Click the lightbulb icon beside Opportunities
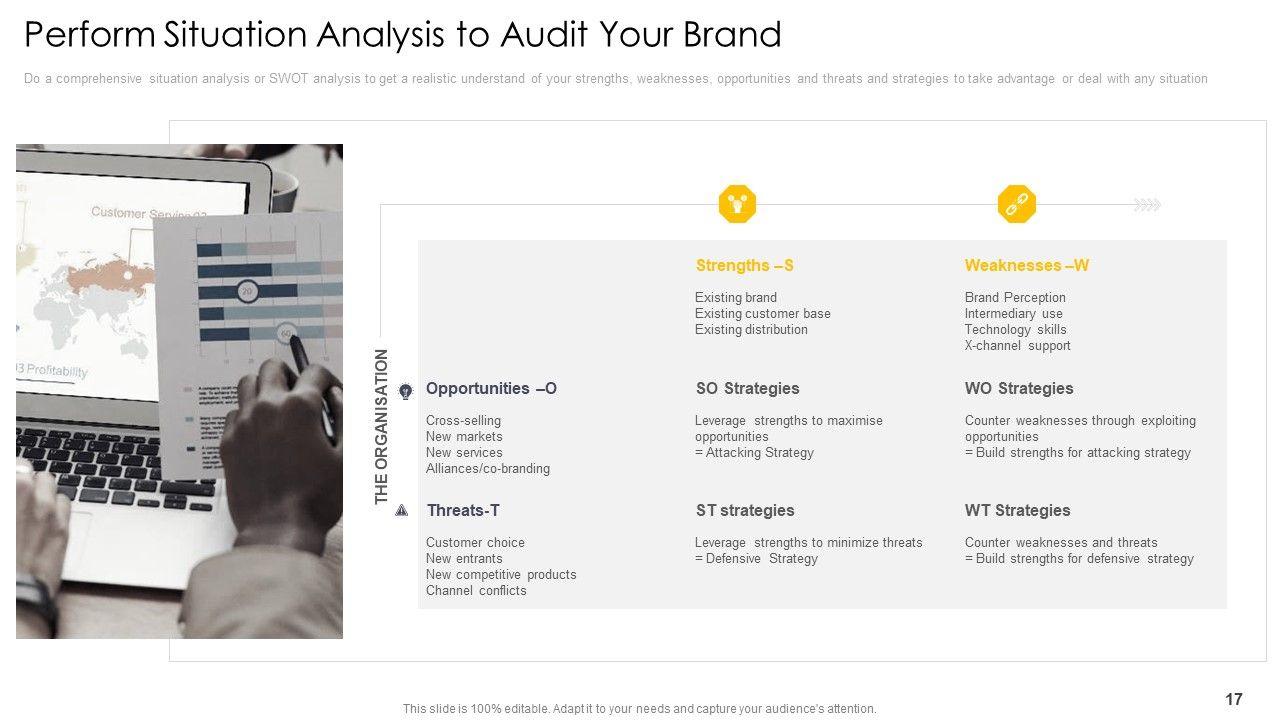The width and height of the screenshot is (1280, 720). (x=406, y=391)
